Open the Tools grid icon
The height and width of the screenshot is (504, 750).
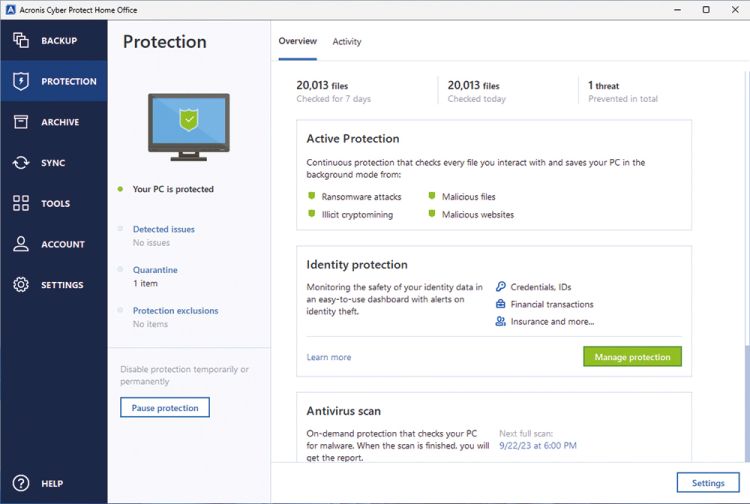21,203
